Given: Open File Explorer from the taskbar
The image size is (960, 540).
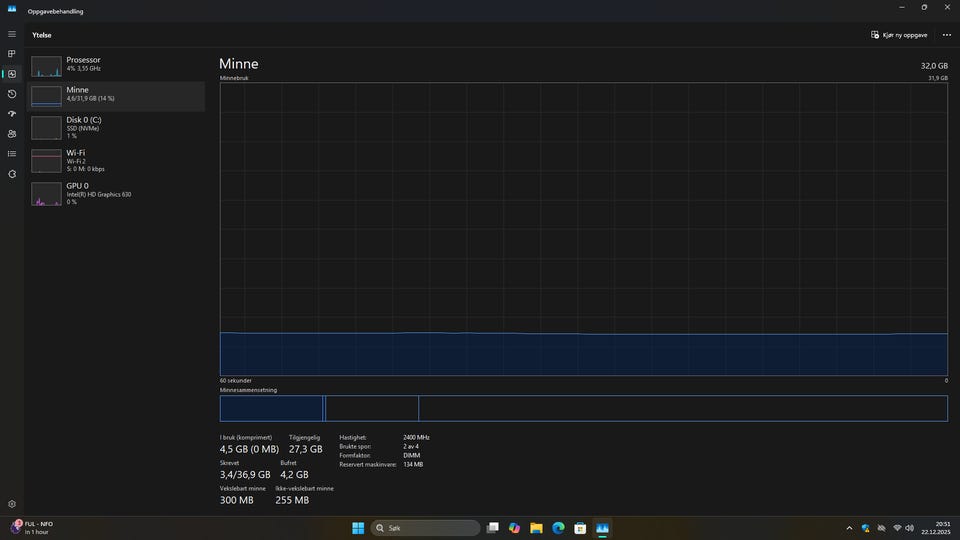Looking at the screenshot, I should tap(536, 528).
